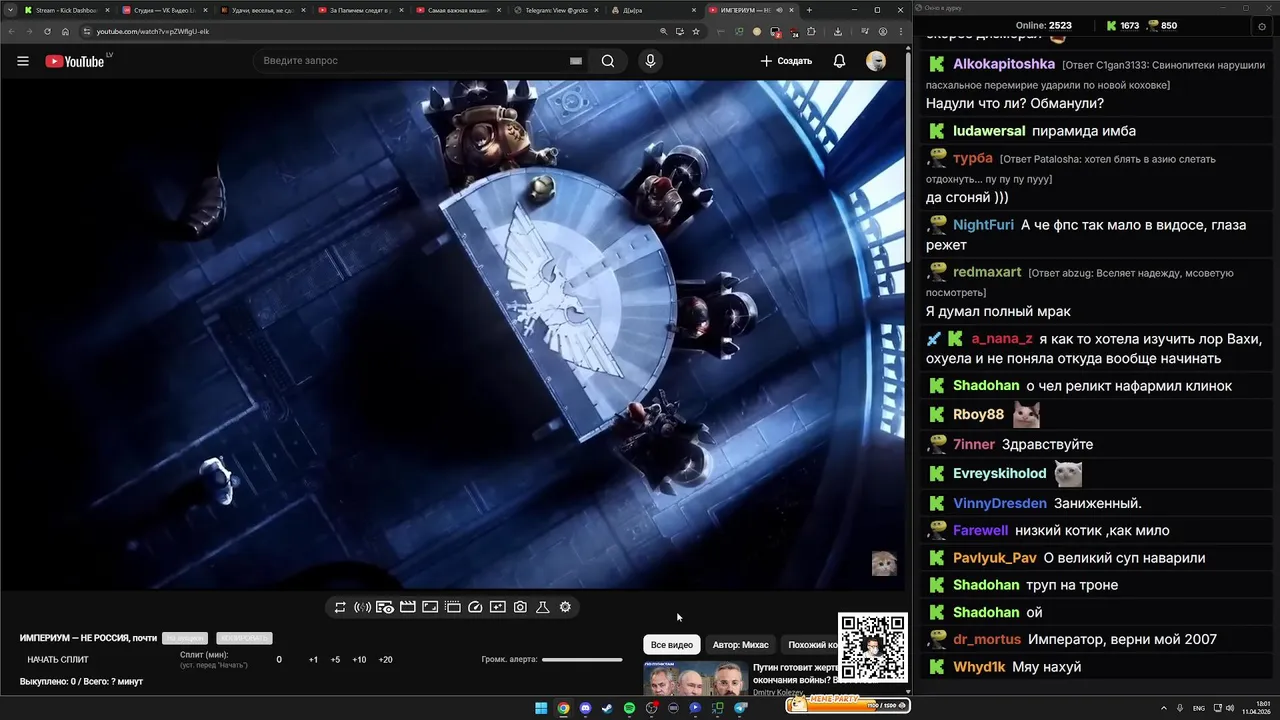This screenshot has width=1280, height=720.
Task: Click the dotted filmstrip icon in the player toolbar
Action: [x=453, y=607]
